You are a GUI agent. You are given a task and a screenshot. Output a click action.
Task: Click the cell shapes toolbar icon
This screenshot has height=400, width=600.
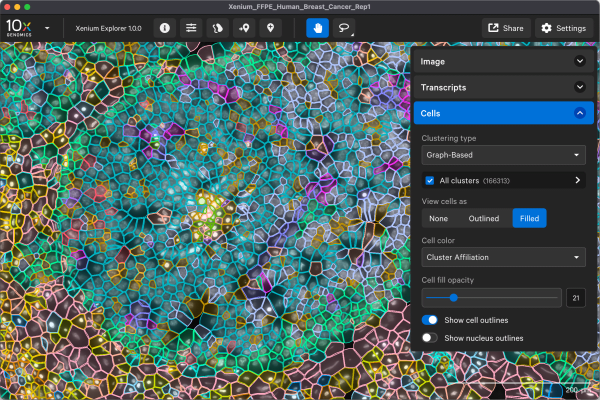(216, 28)
